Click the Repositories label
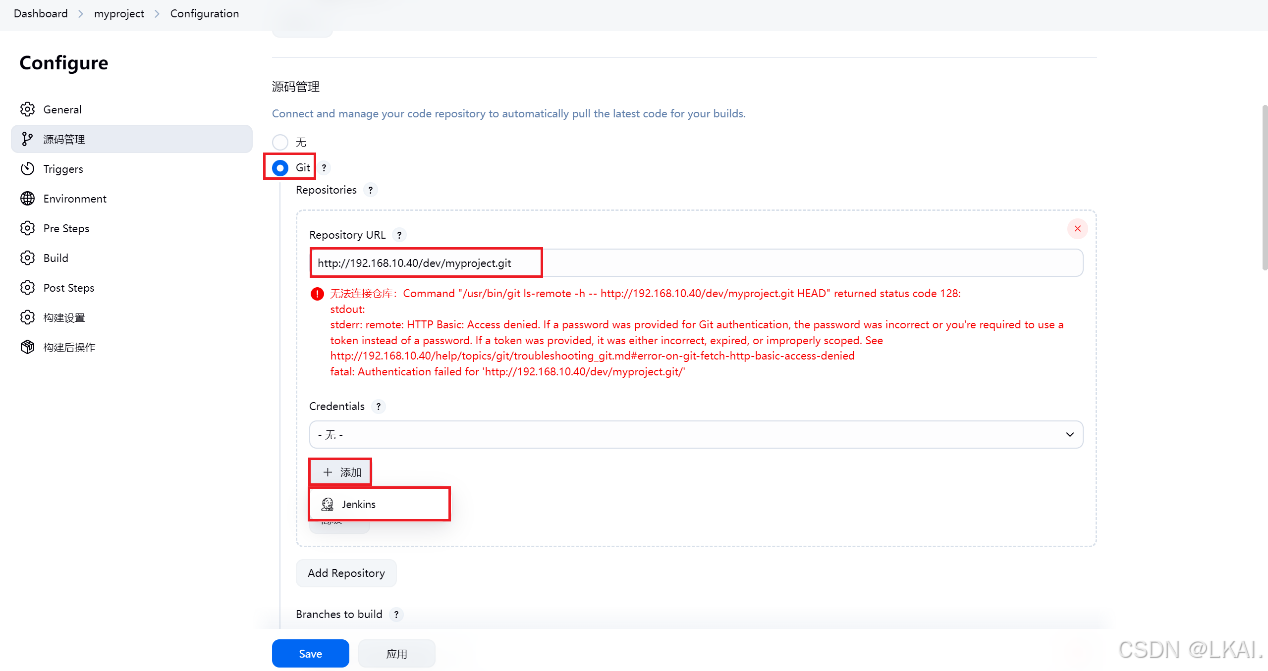 326,190
